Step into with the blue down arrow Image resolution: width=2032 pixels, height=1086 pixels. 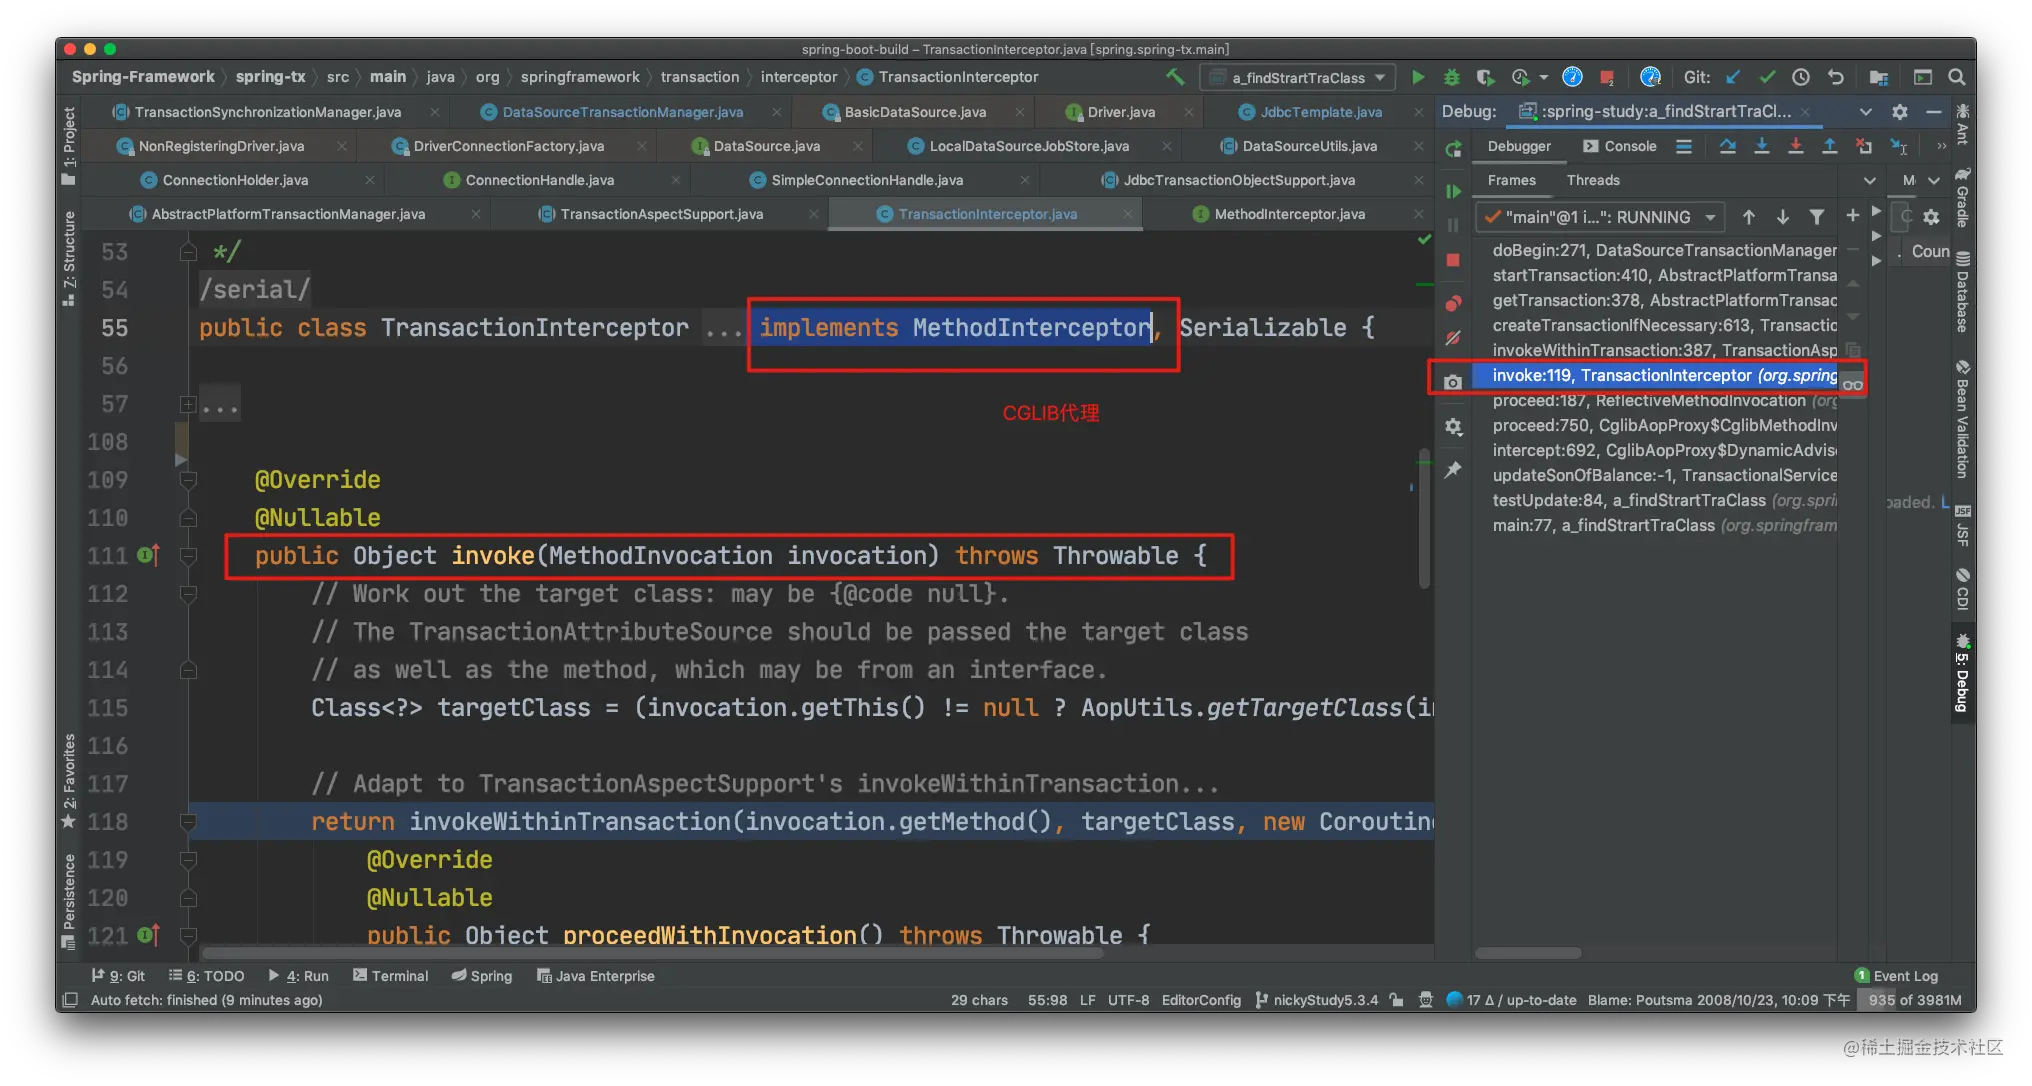coord(1761,146)
